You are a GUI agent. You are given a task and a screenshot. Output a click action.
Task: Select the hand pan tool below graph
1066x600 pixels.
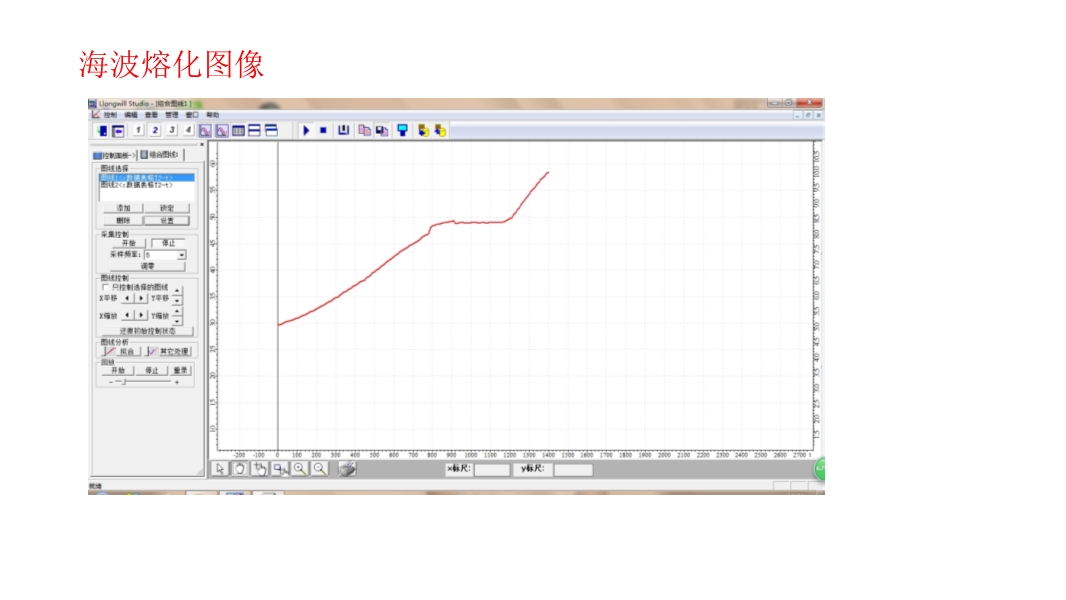pyautogui.click(x=240, y=468)
